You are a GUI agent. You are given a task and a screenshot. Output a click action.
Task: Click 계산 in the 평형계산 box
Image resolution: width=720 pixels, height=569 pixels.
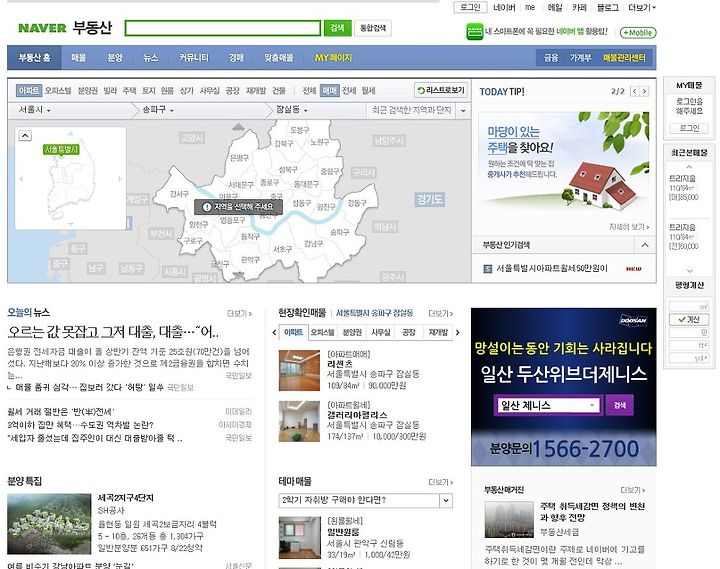(689, 319)
